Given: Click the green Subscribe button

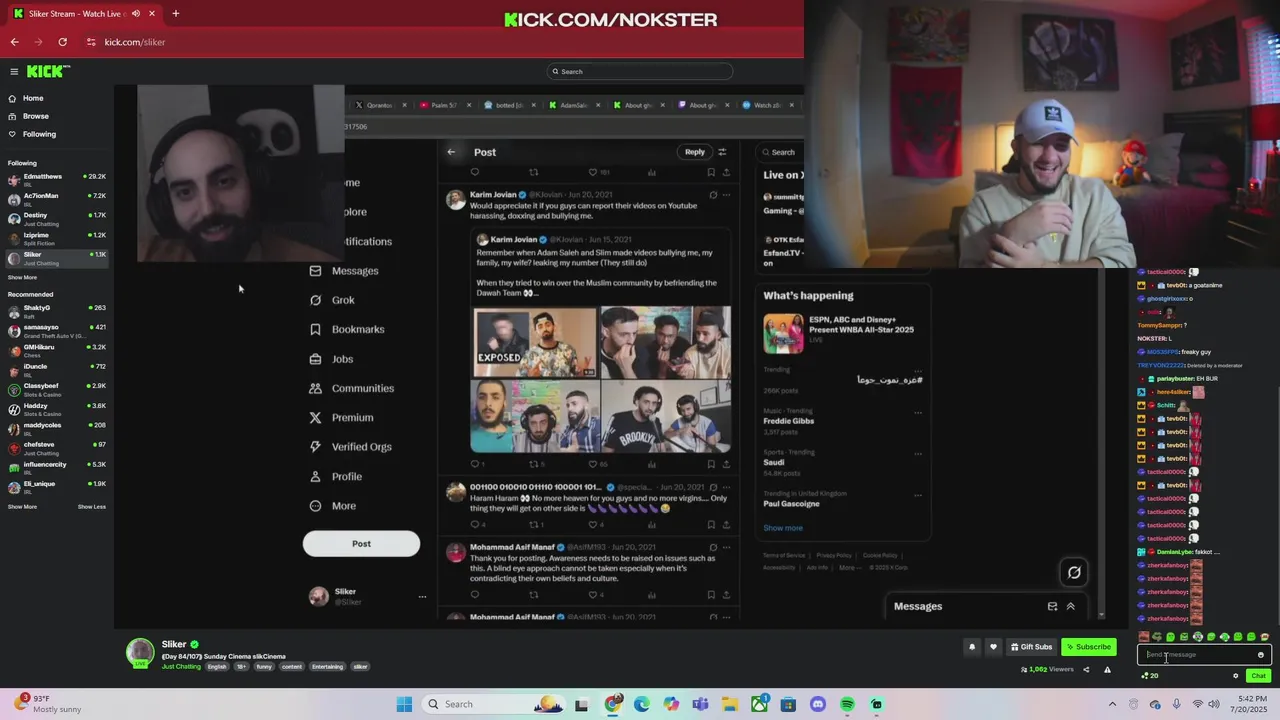Looking at the screenshot, I should pyautogui.click(x=1088, y=647).
